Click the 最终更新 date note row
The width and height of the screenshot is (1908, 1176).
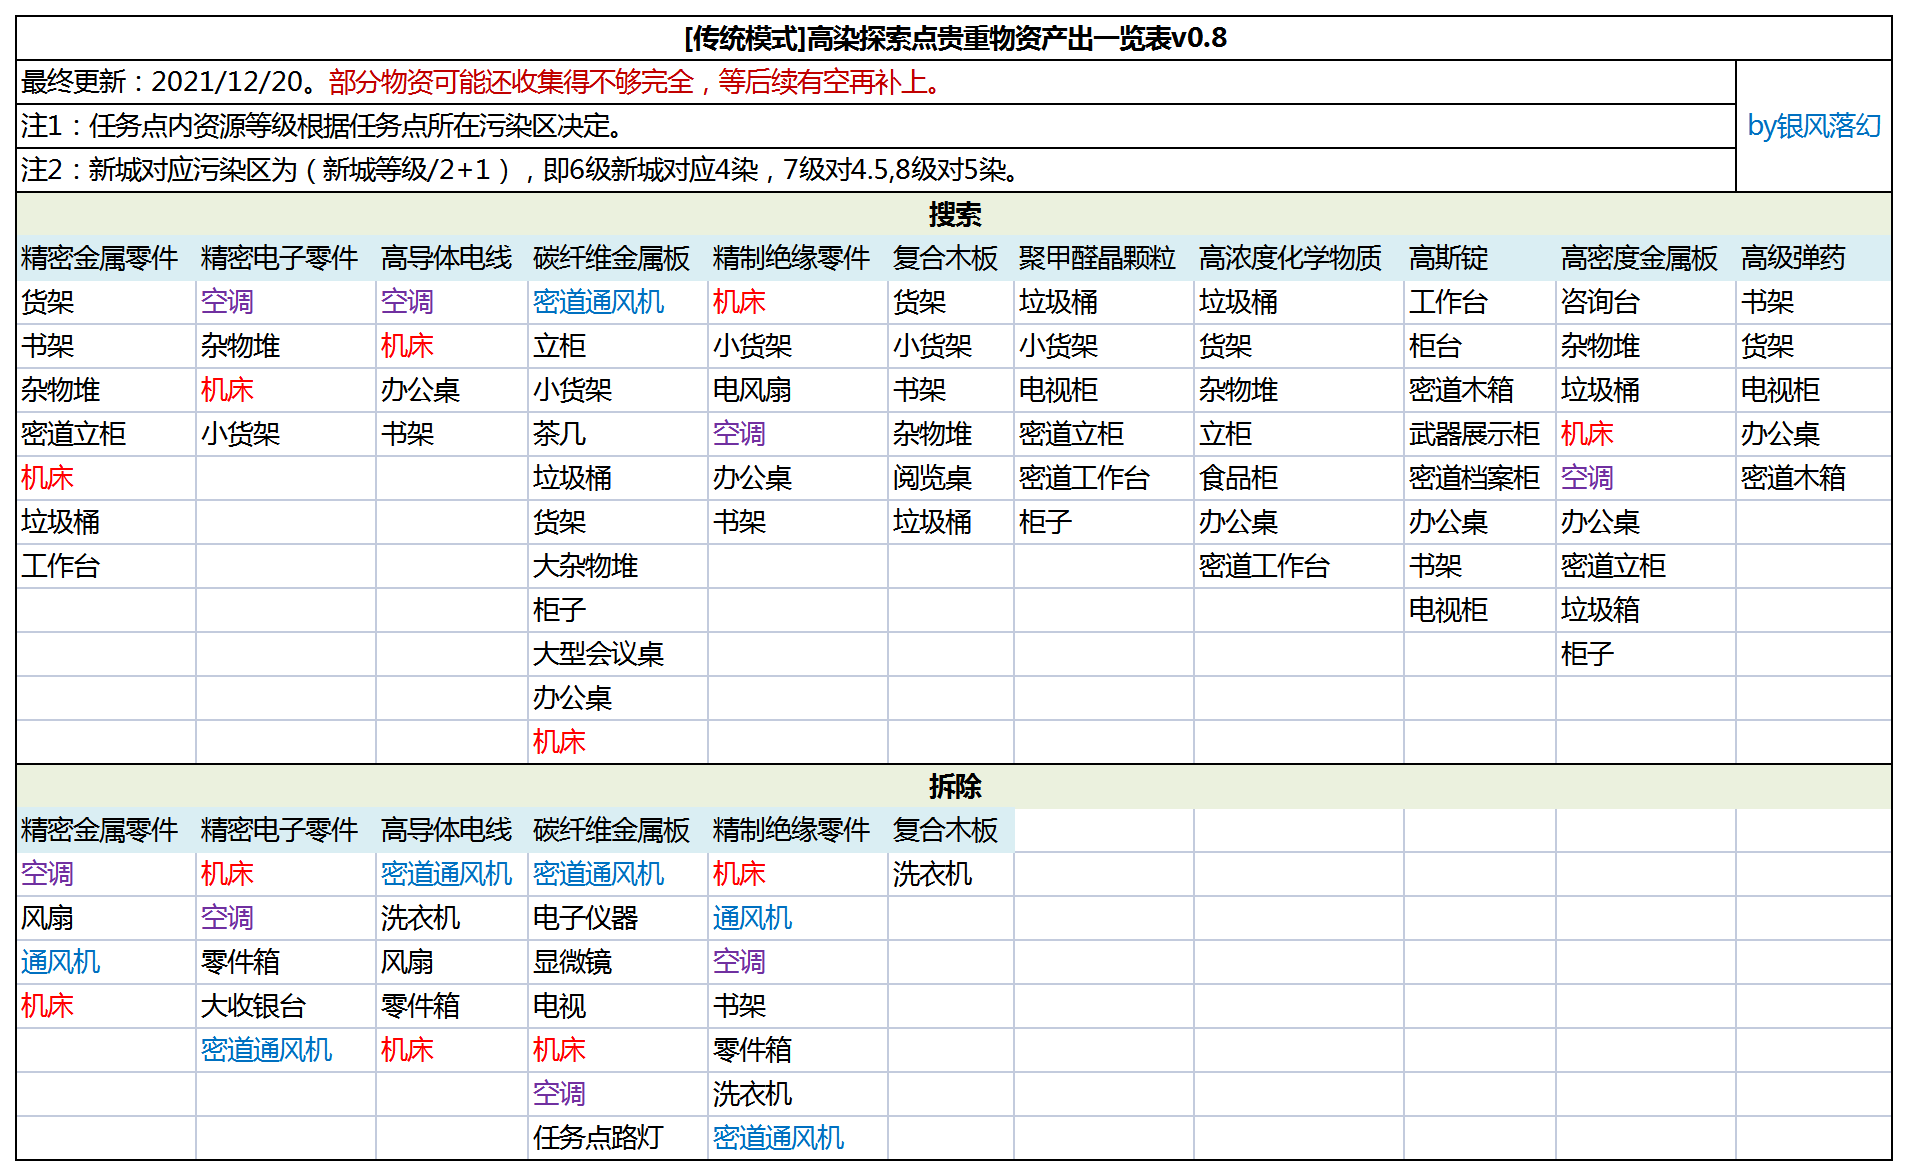[876, 82]
